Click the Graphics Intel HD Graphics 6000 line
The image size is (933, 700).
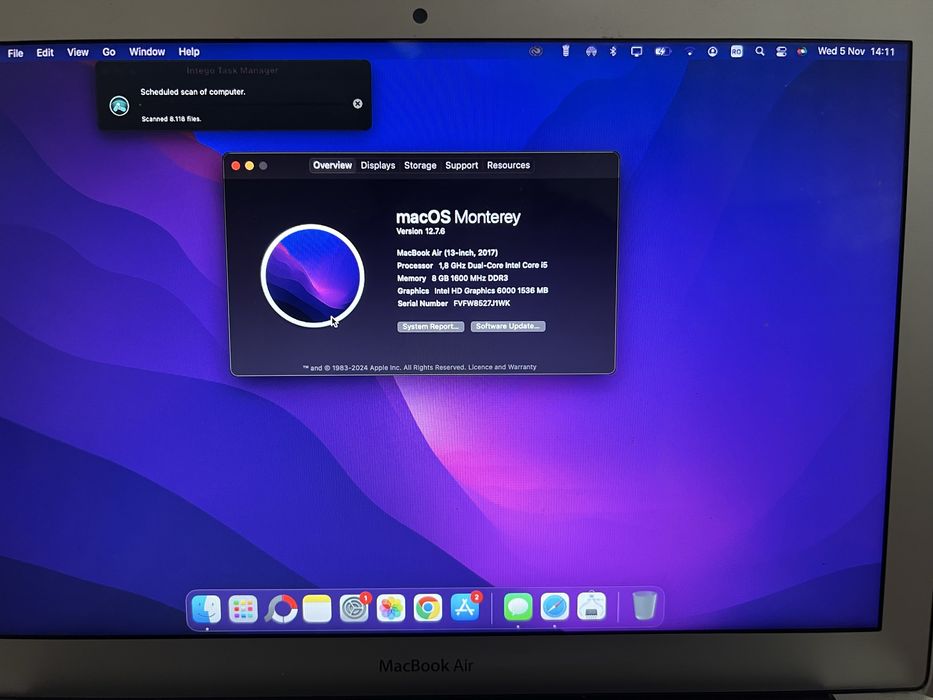[x=473, y=291]
